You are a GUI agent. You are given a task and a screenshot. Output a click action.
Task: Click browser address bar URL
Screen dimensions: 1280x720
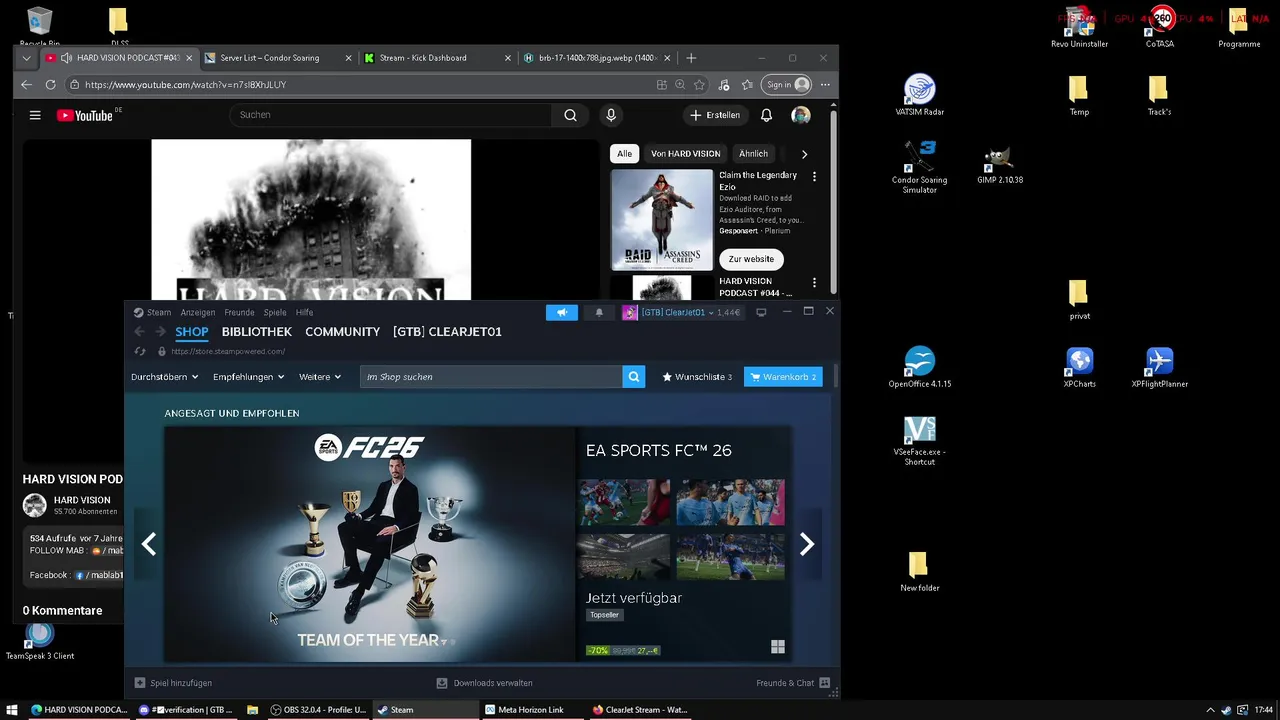pos(185,85)
